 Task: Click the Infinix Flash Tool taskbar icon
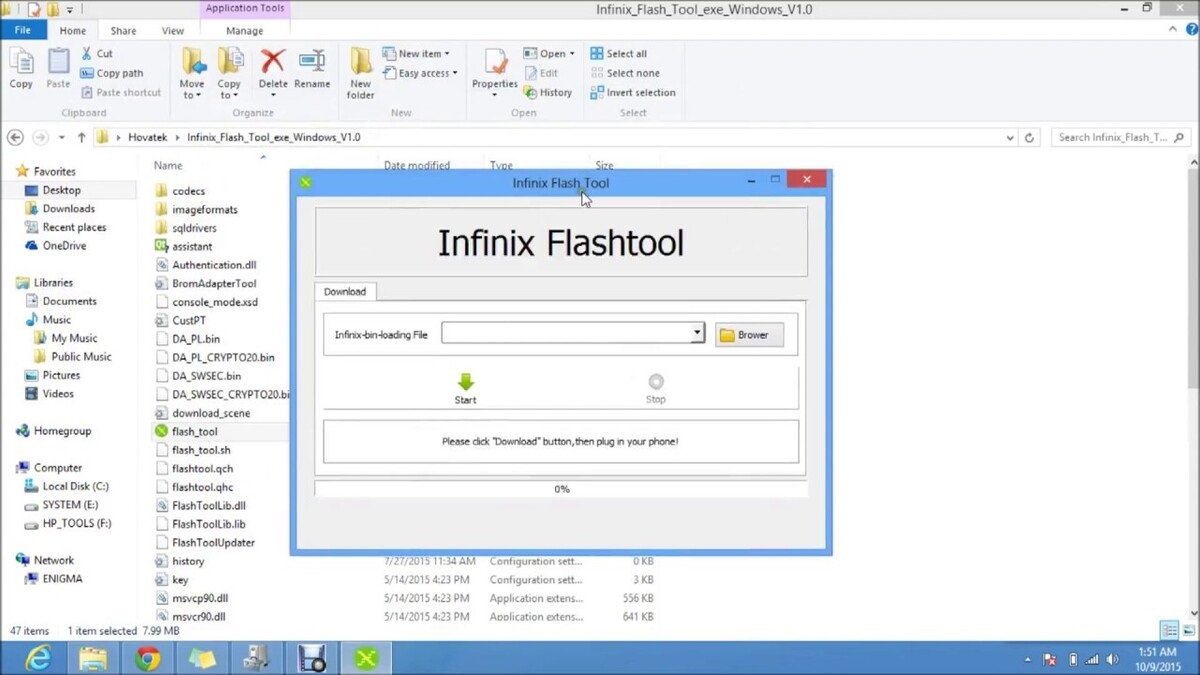click(367, 657)
